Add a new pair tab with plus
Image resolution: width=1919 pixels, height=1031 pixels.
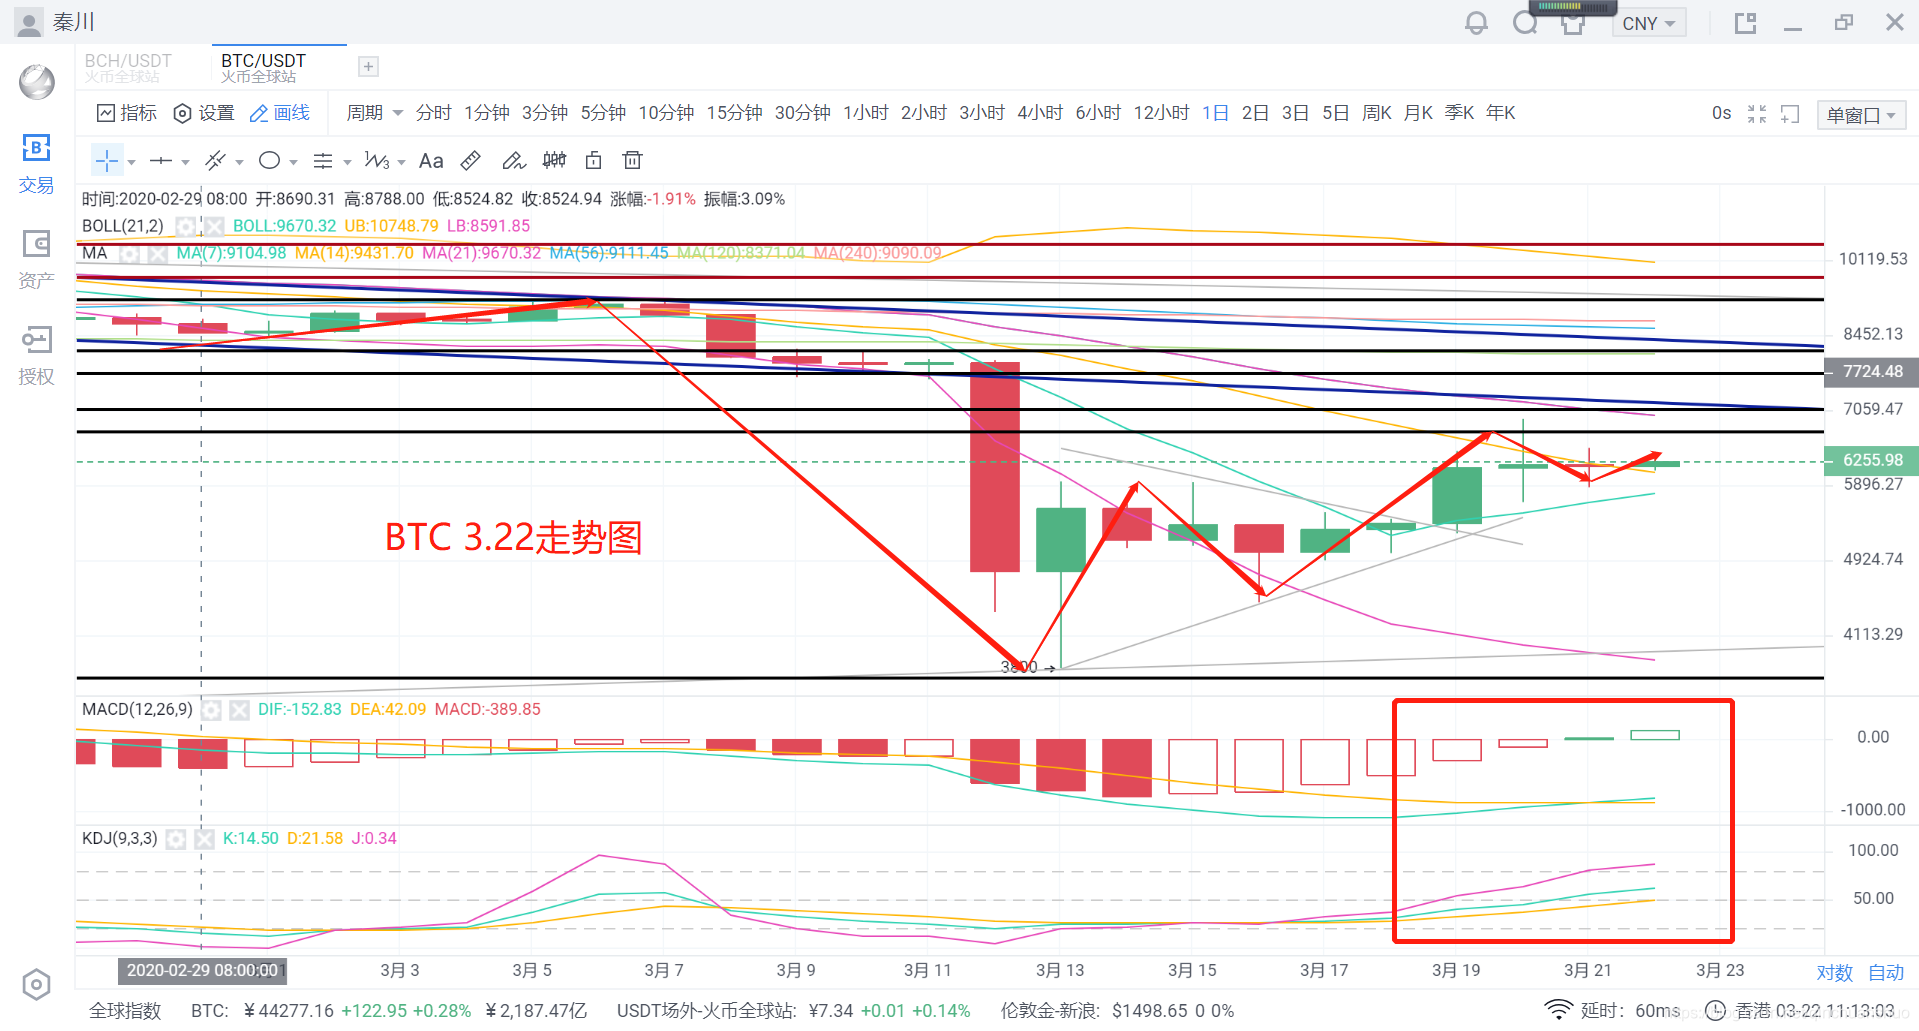[x=368, y=67]
